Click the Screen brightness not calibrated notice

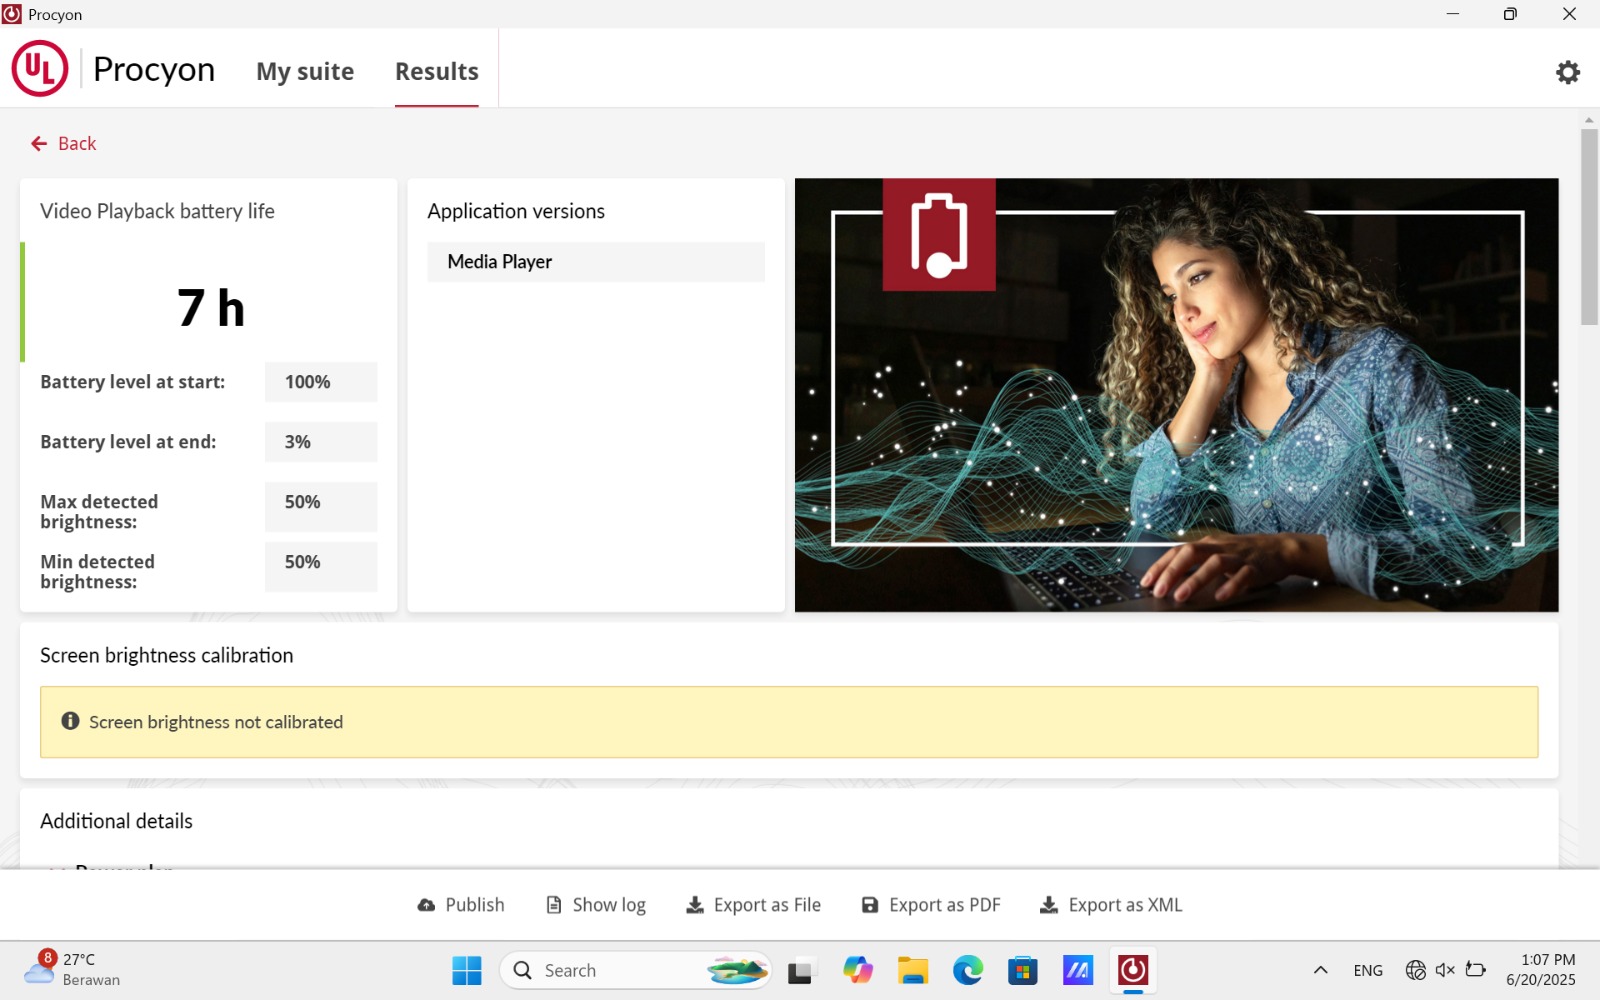789,722
